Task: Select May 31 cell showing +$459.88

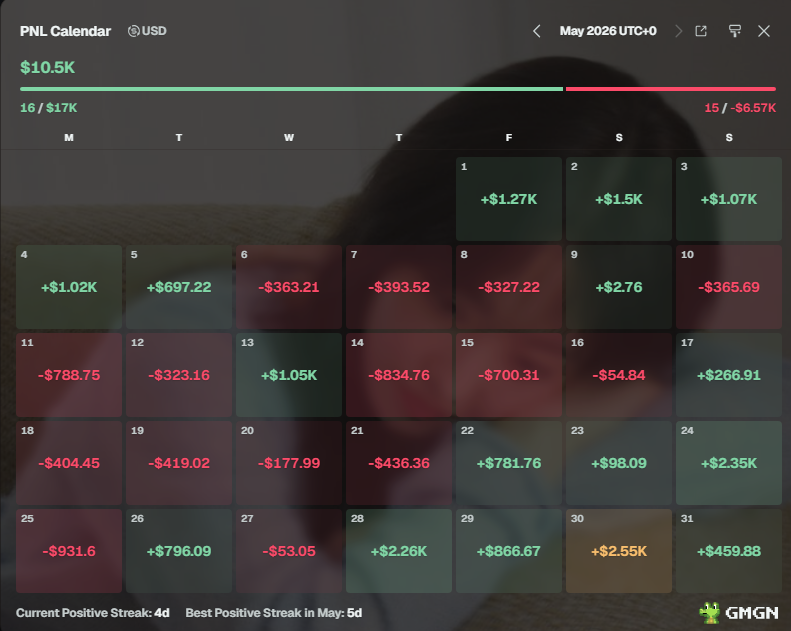Action: click(728, 551)
